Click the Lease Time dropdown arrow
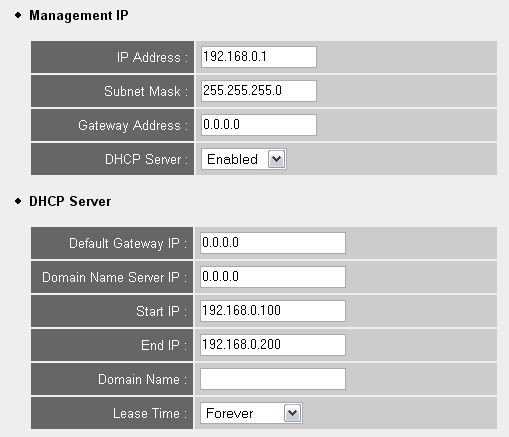This screenshot has height=437, width=509. click(292, 413)
